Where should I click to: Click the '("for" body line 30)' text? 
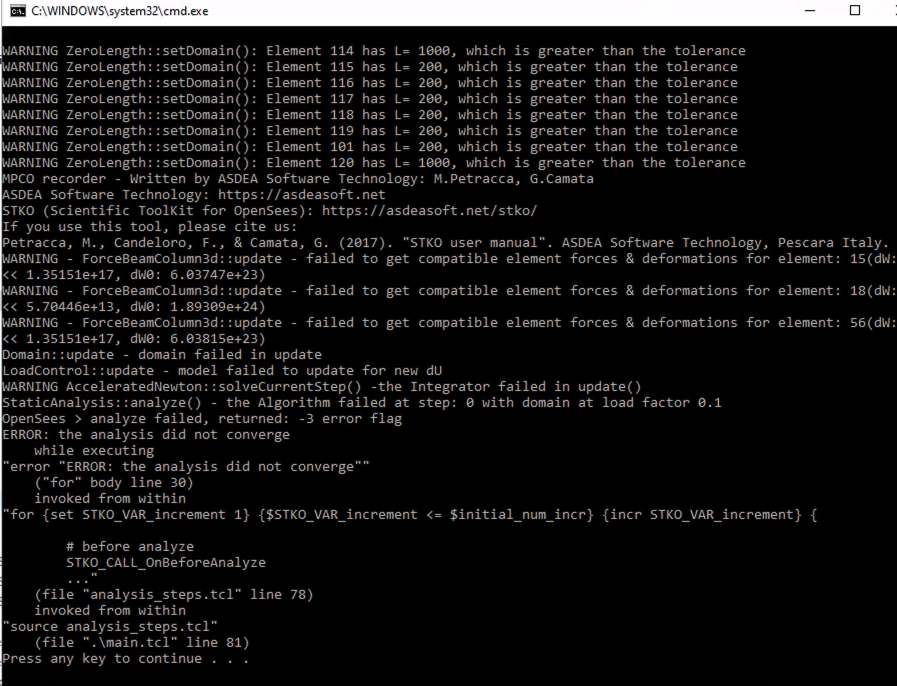click(x=114, y=483)
